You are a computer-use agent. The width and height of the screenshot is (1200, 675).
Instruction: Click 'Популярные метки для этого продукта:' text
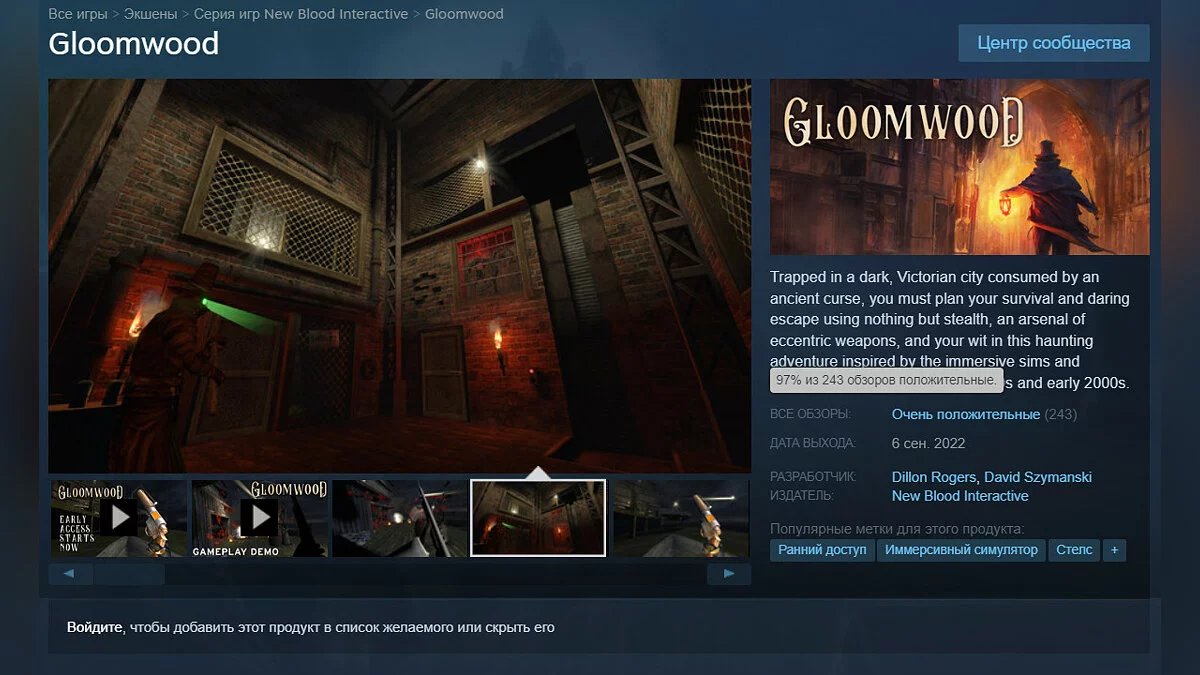[x=897, y=528]
